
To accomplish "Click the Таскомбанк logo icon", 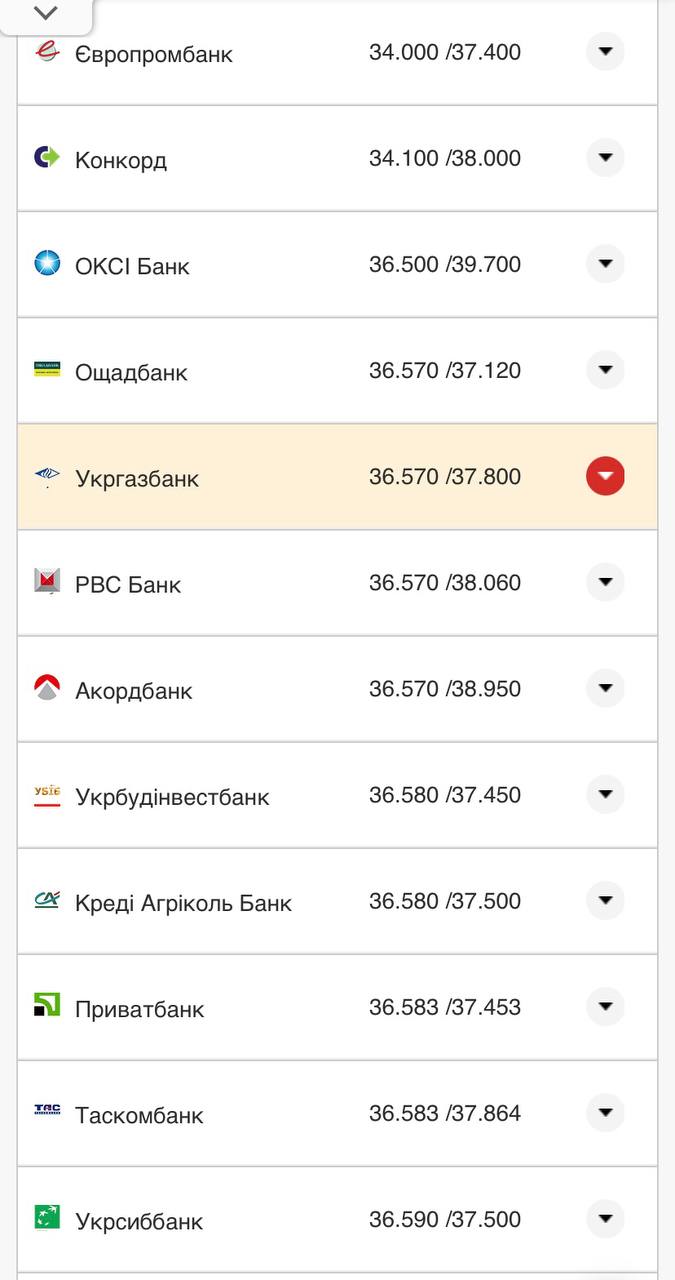I will pyautogui.click(x=47, y=1111).
